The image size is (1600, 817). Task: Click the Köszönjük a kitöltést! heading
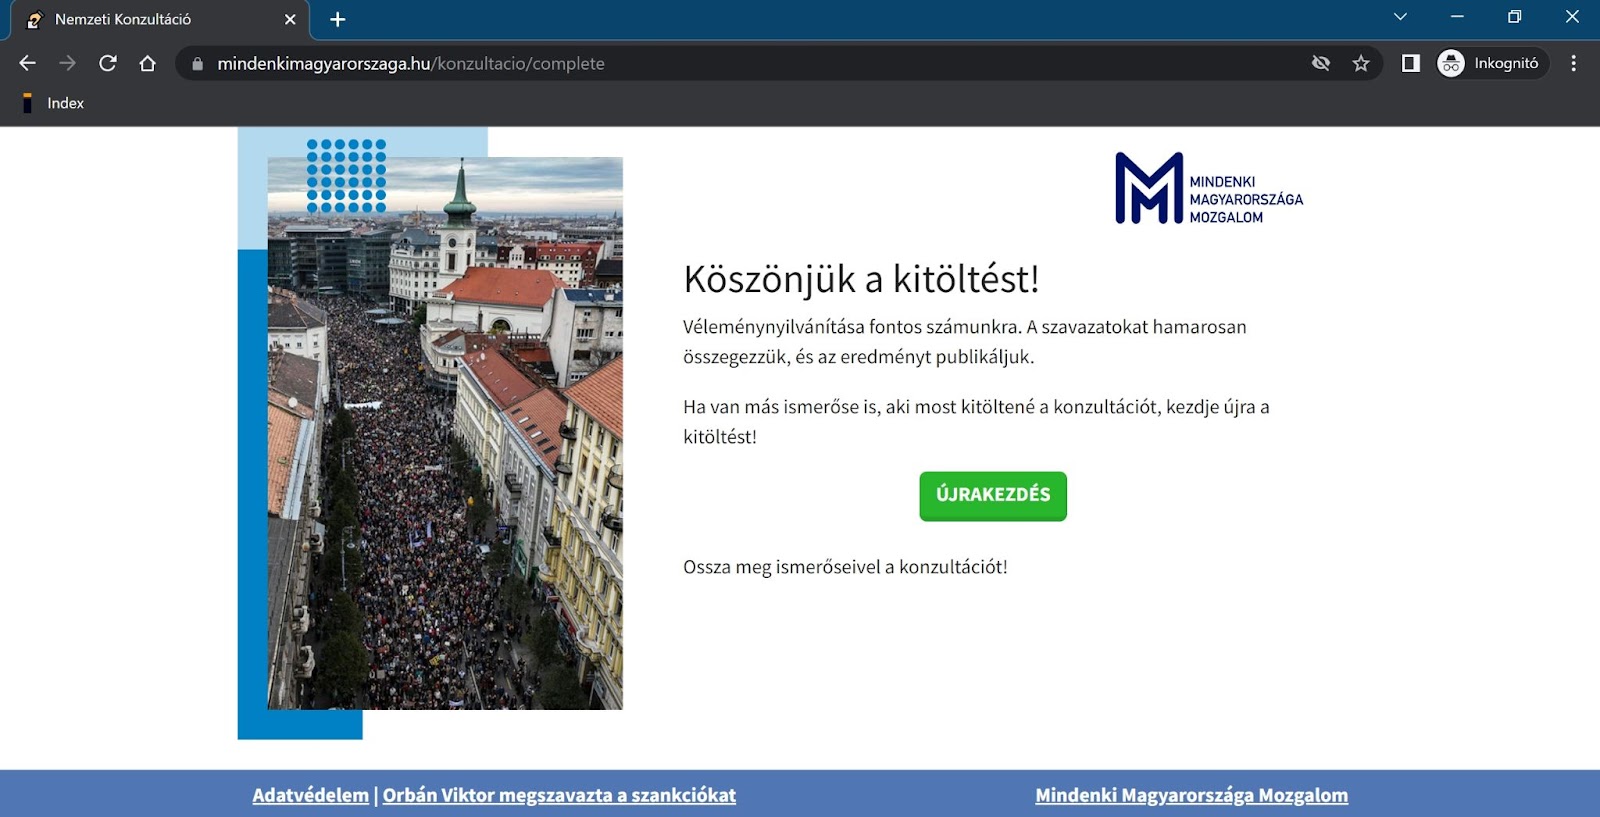[861, 279]
